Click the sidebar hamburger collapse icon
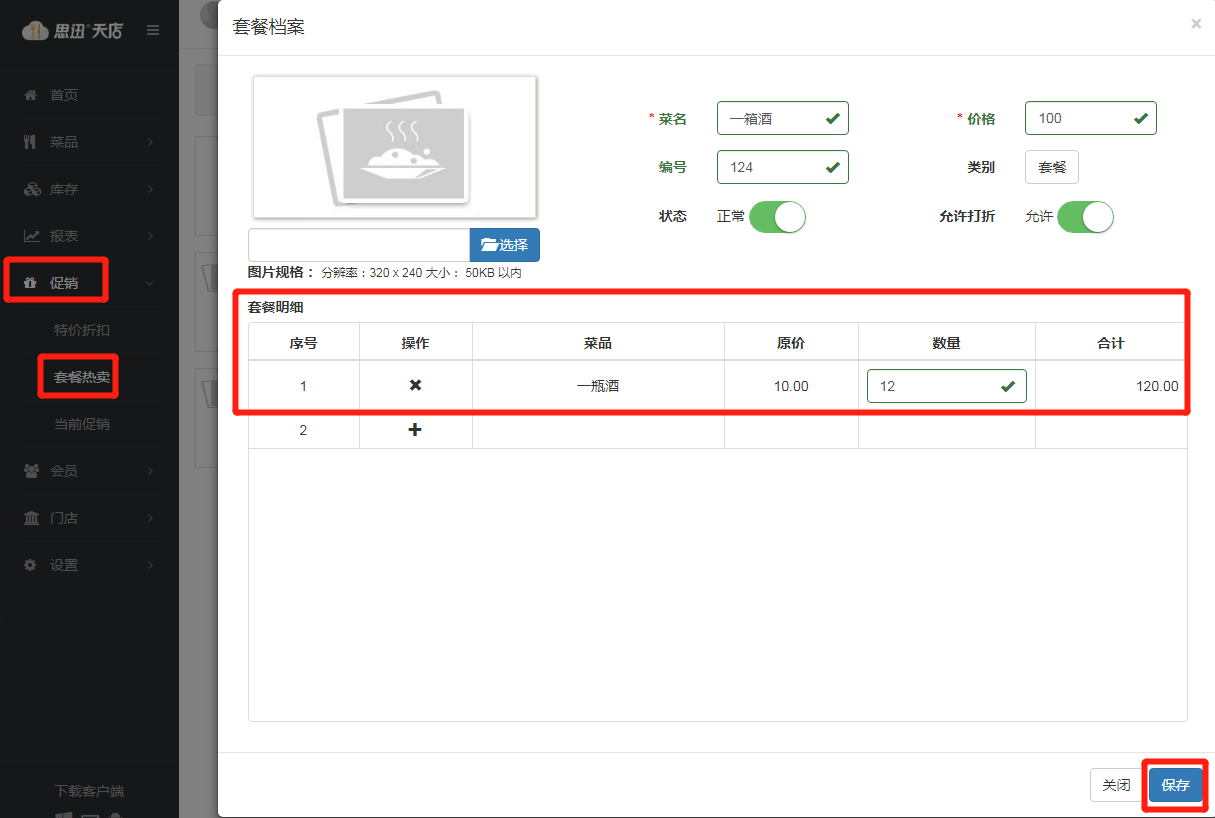The image size is (1215, 818). tap(153, 29)
